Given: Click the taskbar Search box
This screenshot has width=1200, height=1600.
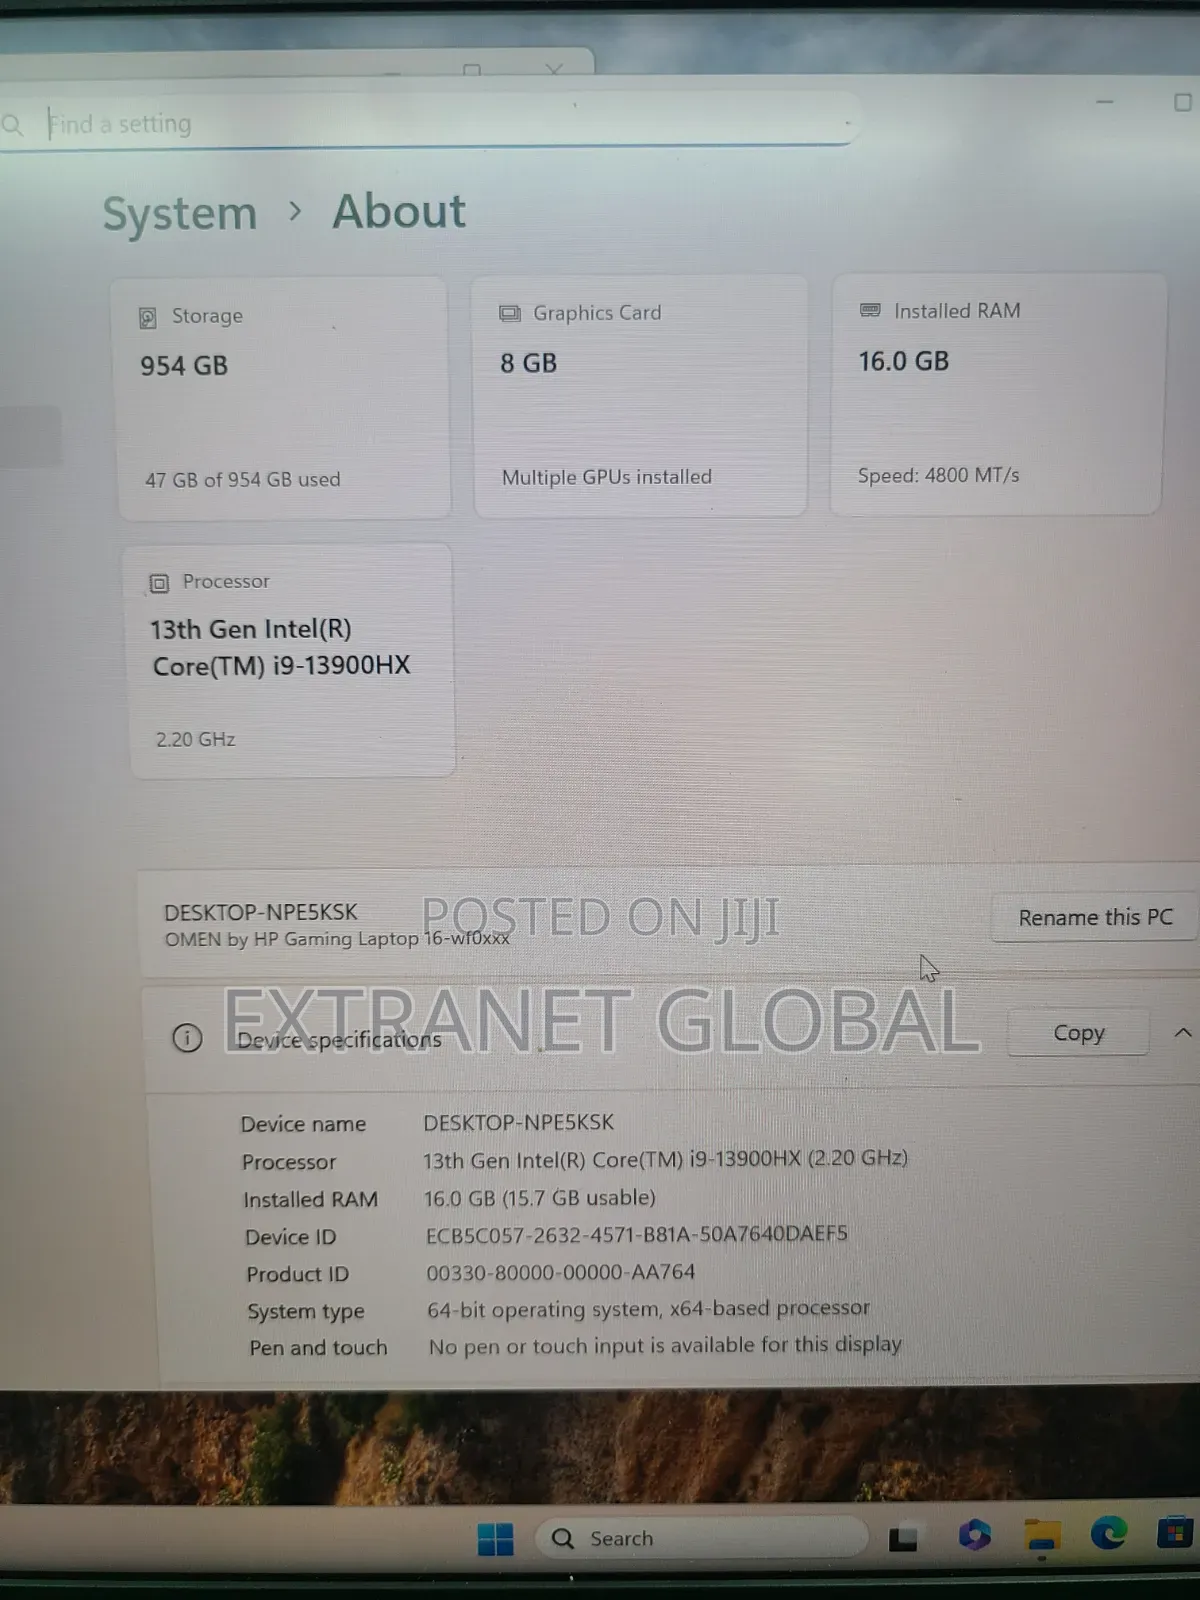Looking at the screenshot, I should click(x=702, y=1538).
